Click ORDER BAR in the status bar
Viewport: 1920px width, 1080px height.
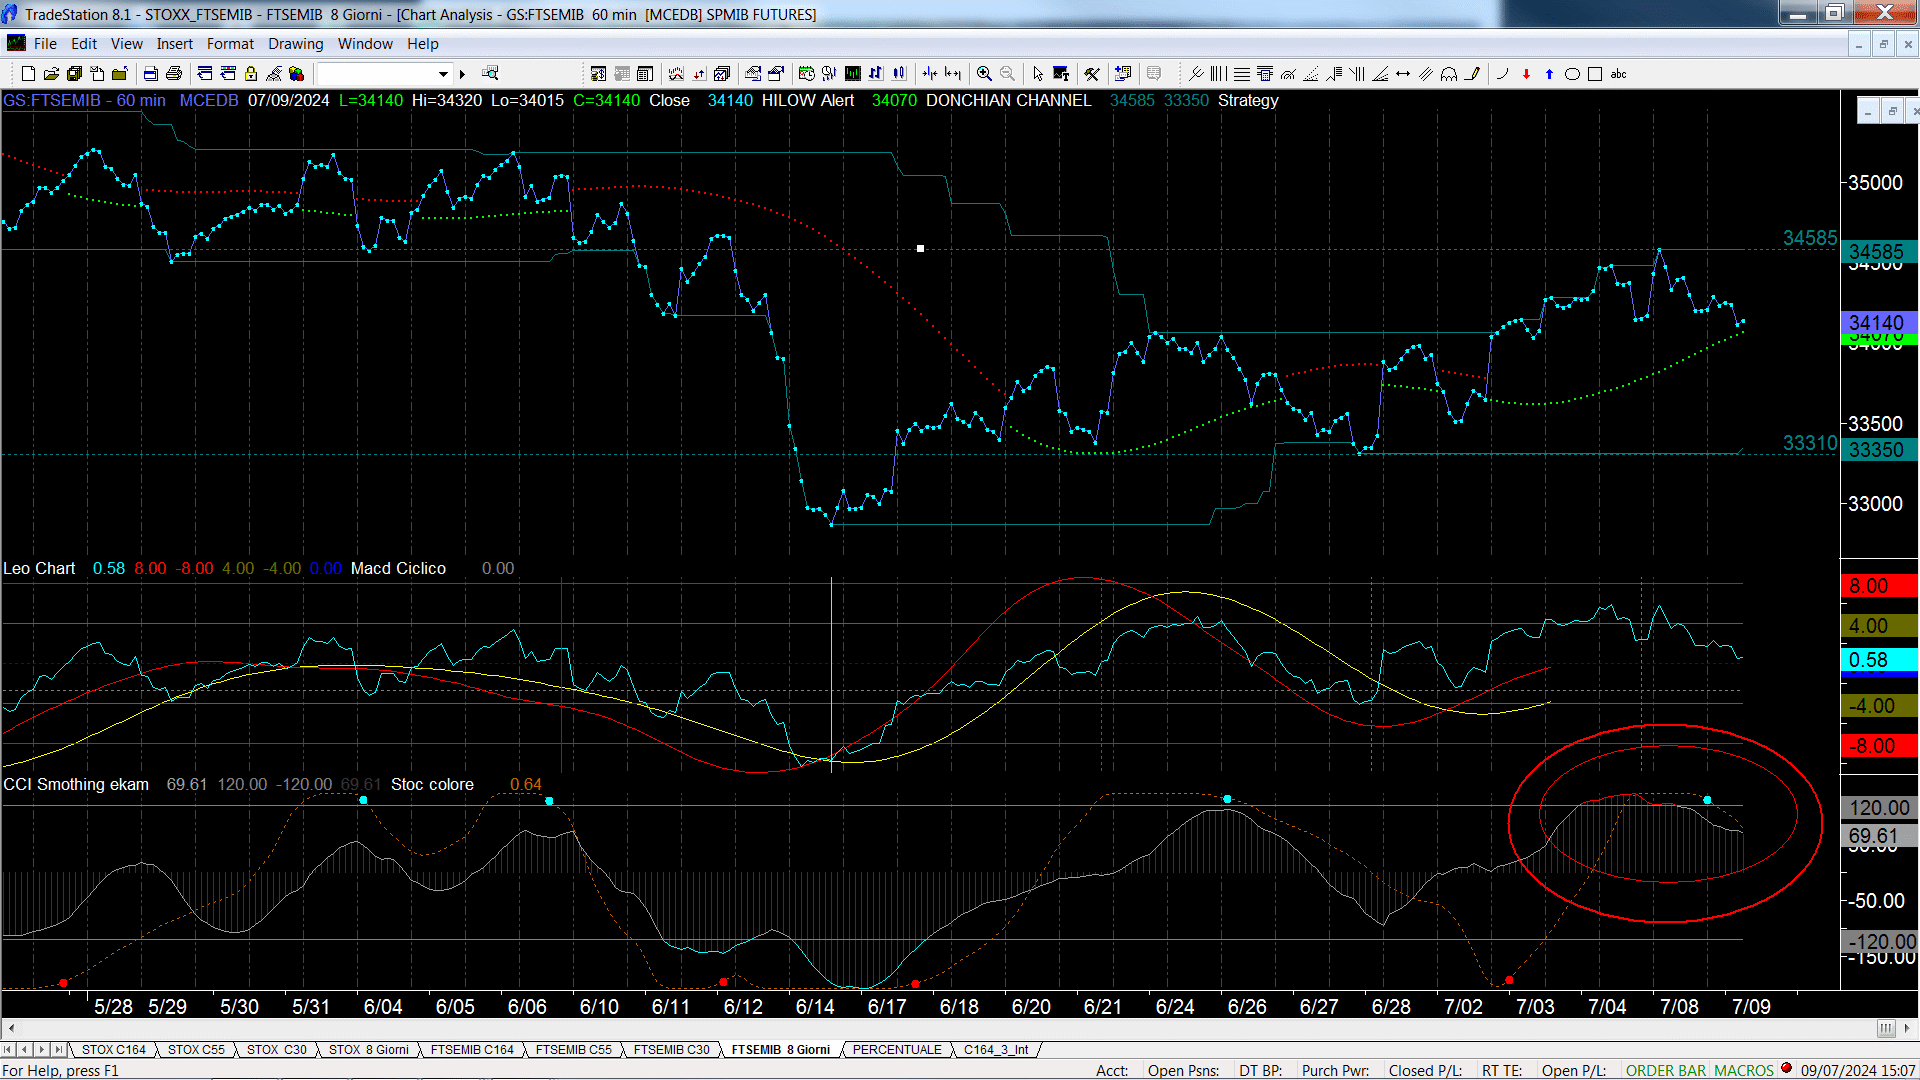pyautogui.click(x=1666, y=1071)
